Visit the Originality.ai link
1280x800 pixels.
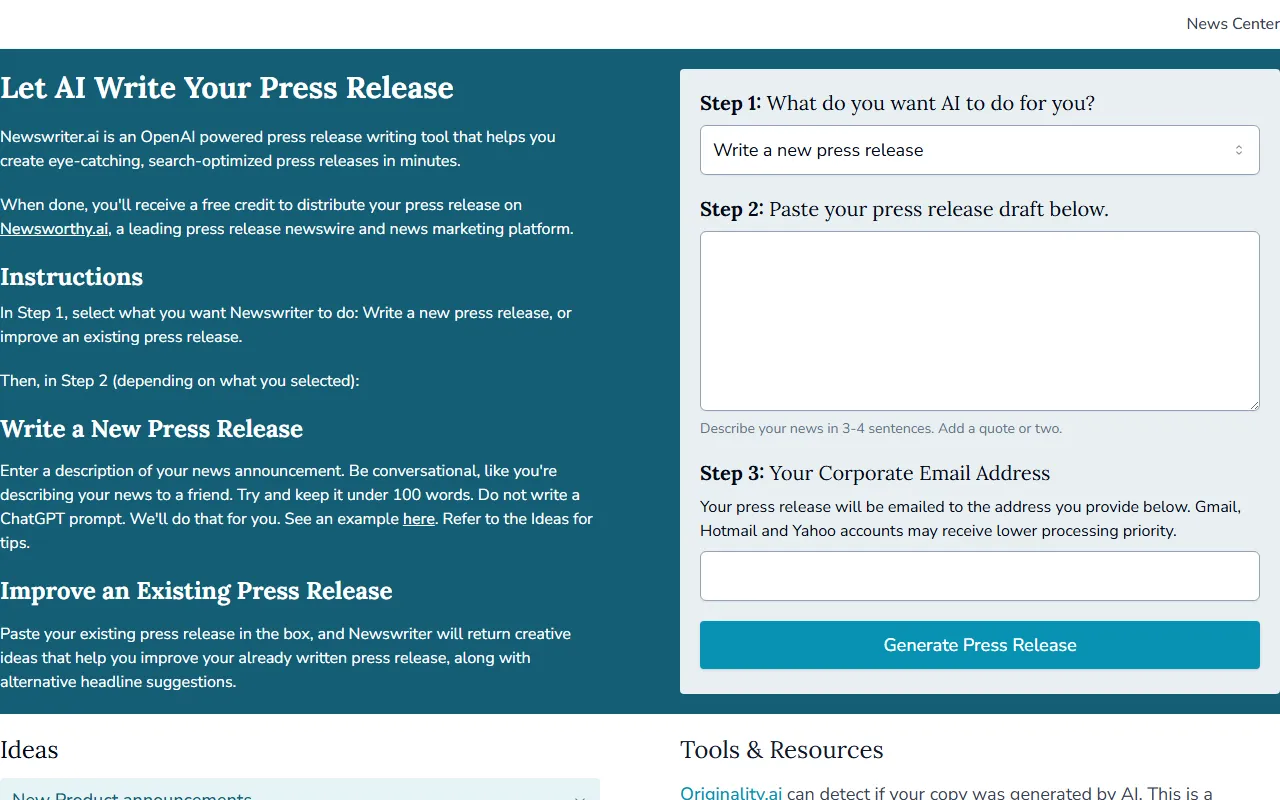click(731, 793)
